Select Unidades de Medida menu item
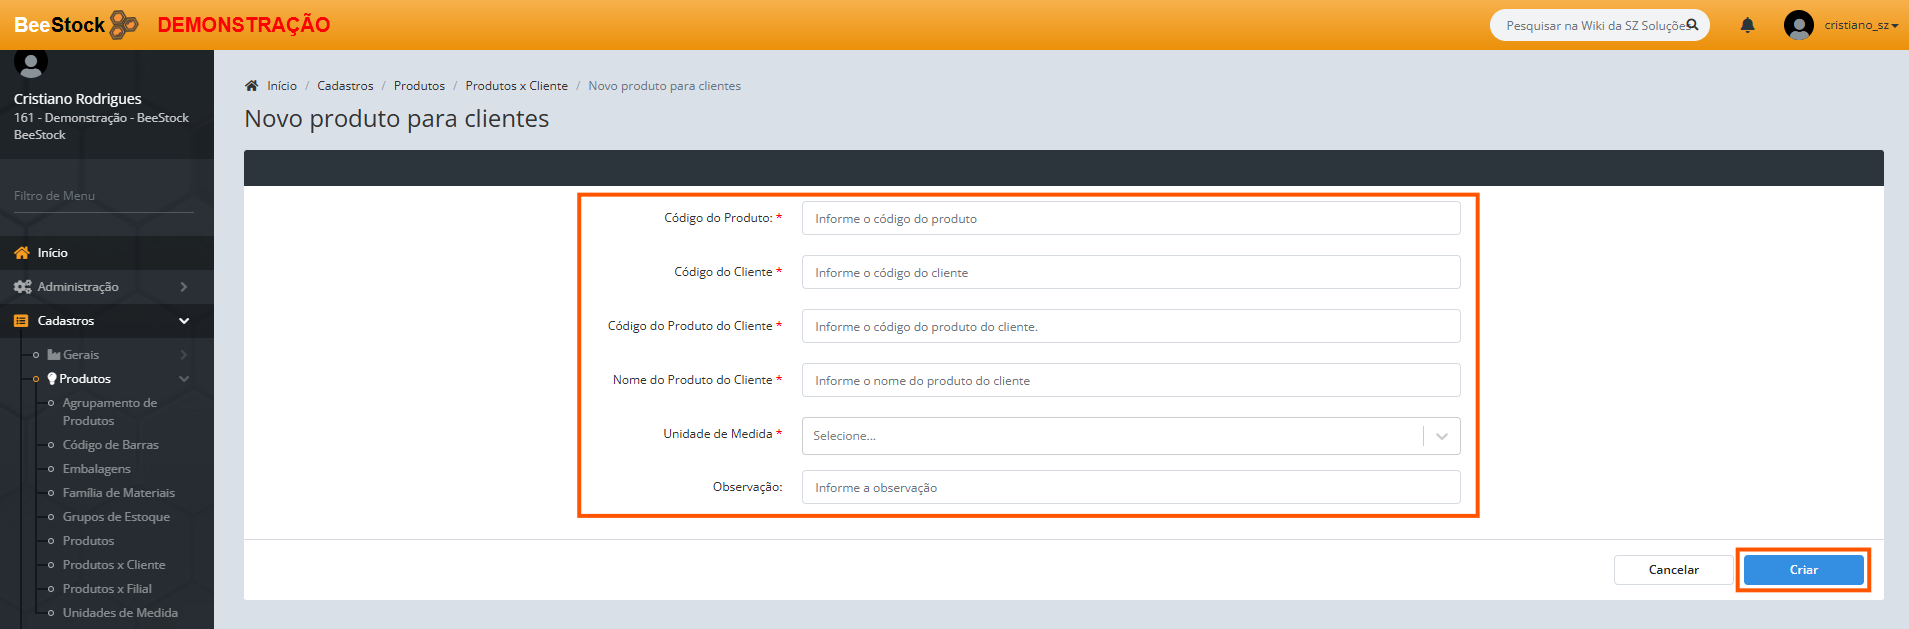 [120, 613]
